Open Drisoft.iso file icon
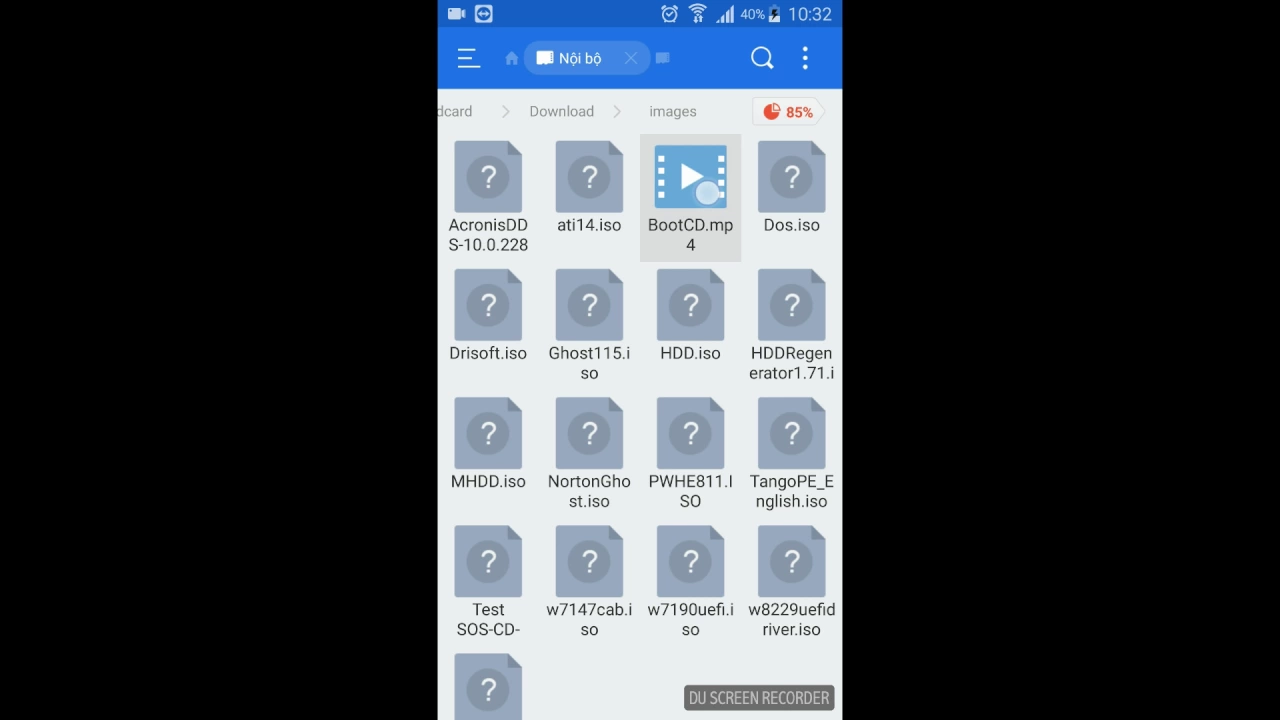This screenshot has width=1280, height=720. pyautogui.click(x=488, y=305)
